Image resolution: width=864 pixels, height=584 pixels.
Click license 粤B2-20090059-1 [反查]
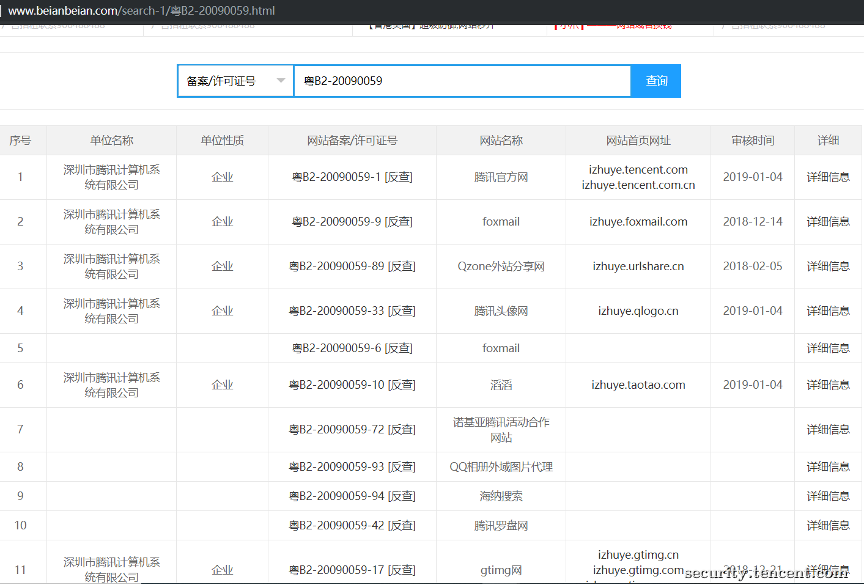tap(352, 177)
